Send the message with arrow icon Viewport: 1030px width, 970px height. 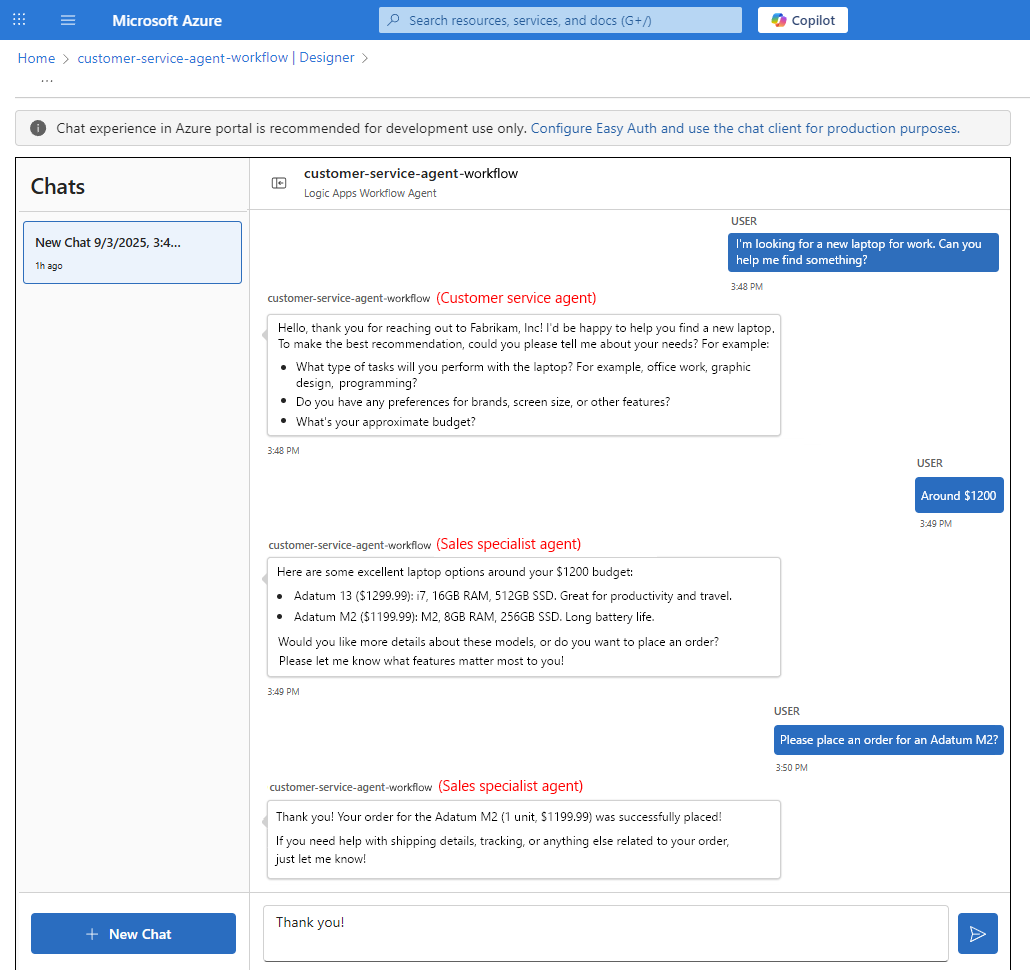977,933
